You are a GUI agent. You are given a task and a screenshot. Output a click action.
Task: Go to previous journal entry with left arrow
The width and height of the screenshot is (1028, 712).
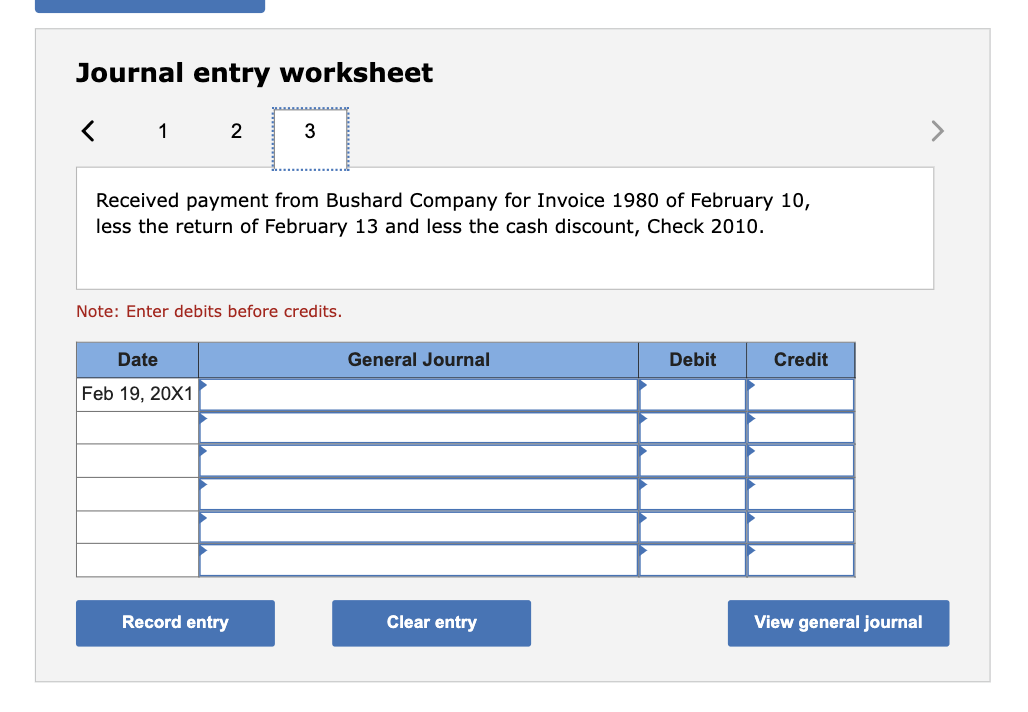88,131
